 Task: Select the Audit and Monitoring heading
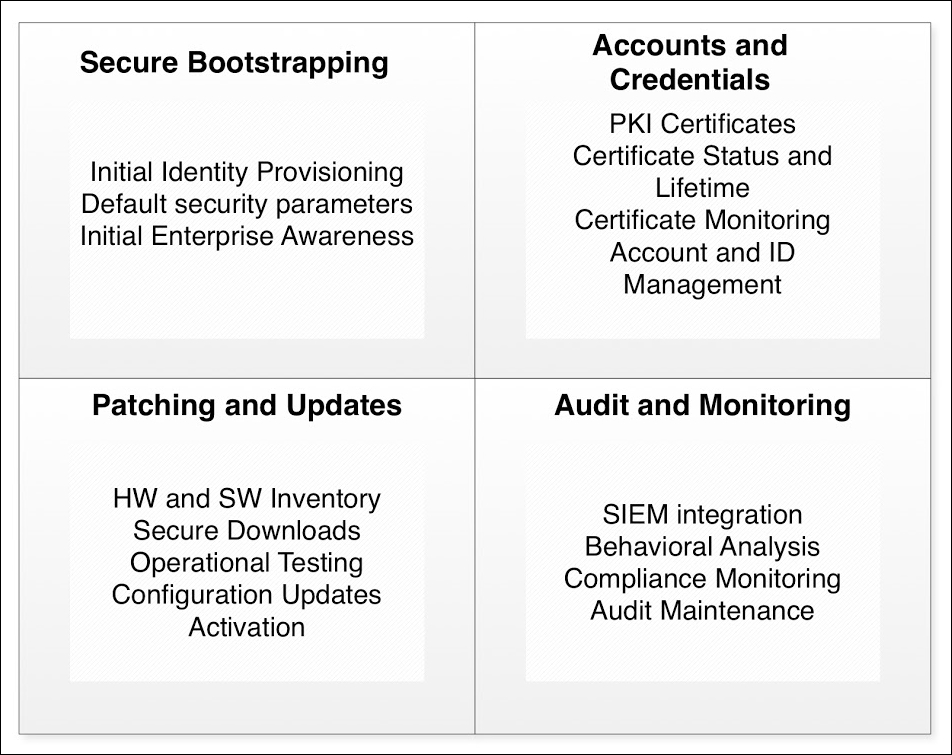(702, 405)
